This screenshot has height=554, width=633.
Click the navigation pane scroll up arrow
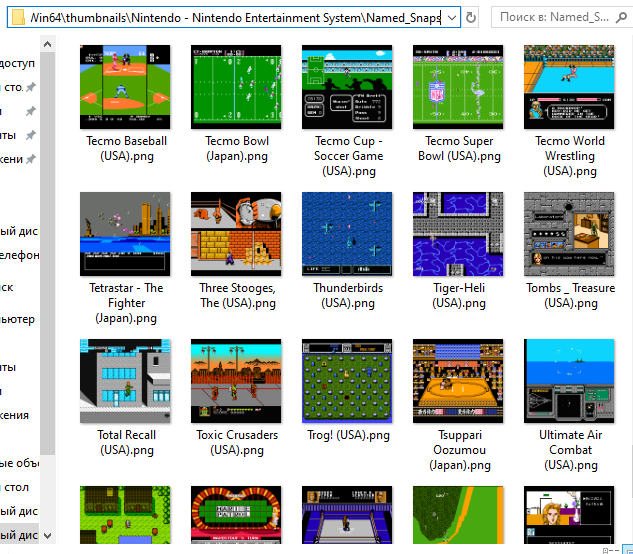point(47,44)
